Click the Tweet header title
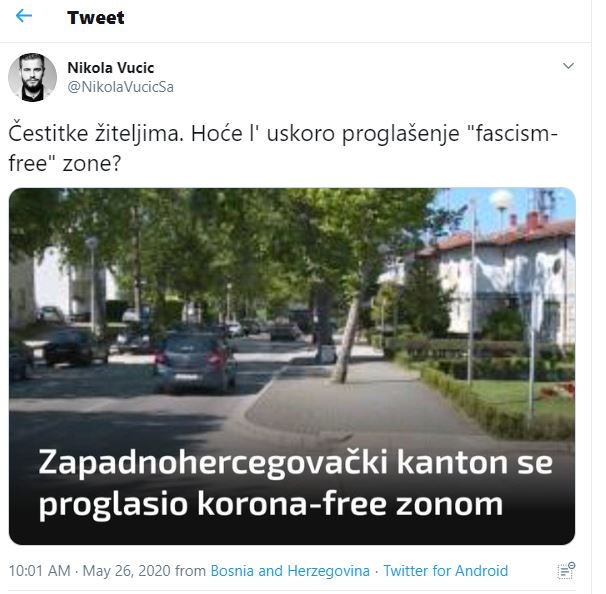Screen dimensions: 606x594 click(96, 17)
